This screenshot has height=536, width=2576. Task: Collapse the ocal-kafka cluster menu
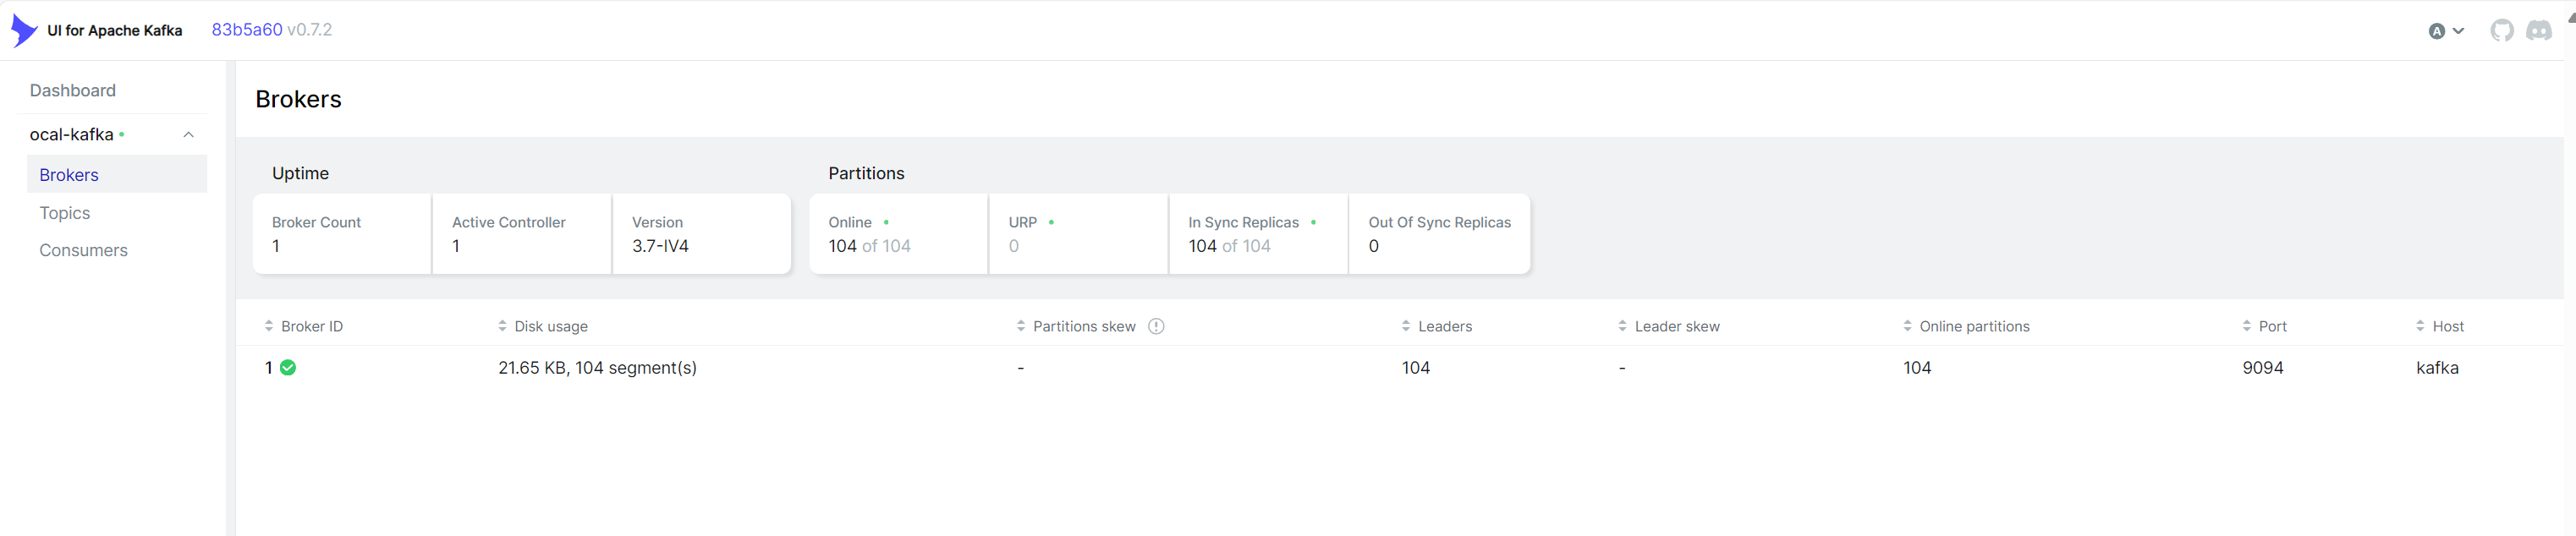tap(188, 135)
